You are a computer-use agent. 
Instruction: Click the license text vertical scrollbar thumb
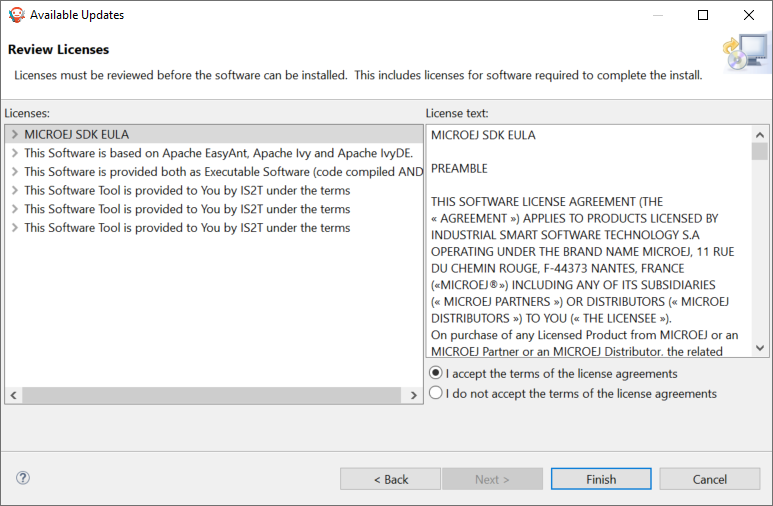click(x=760, y=152)
